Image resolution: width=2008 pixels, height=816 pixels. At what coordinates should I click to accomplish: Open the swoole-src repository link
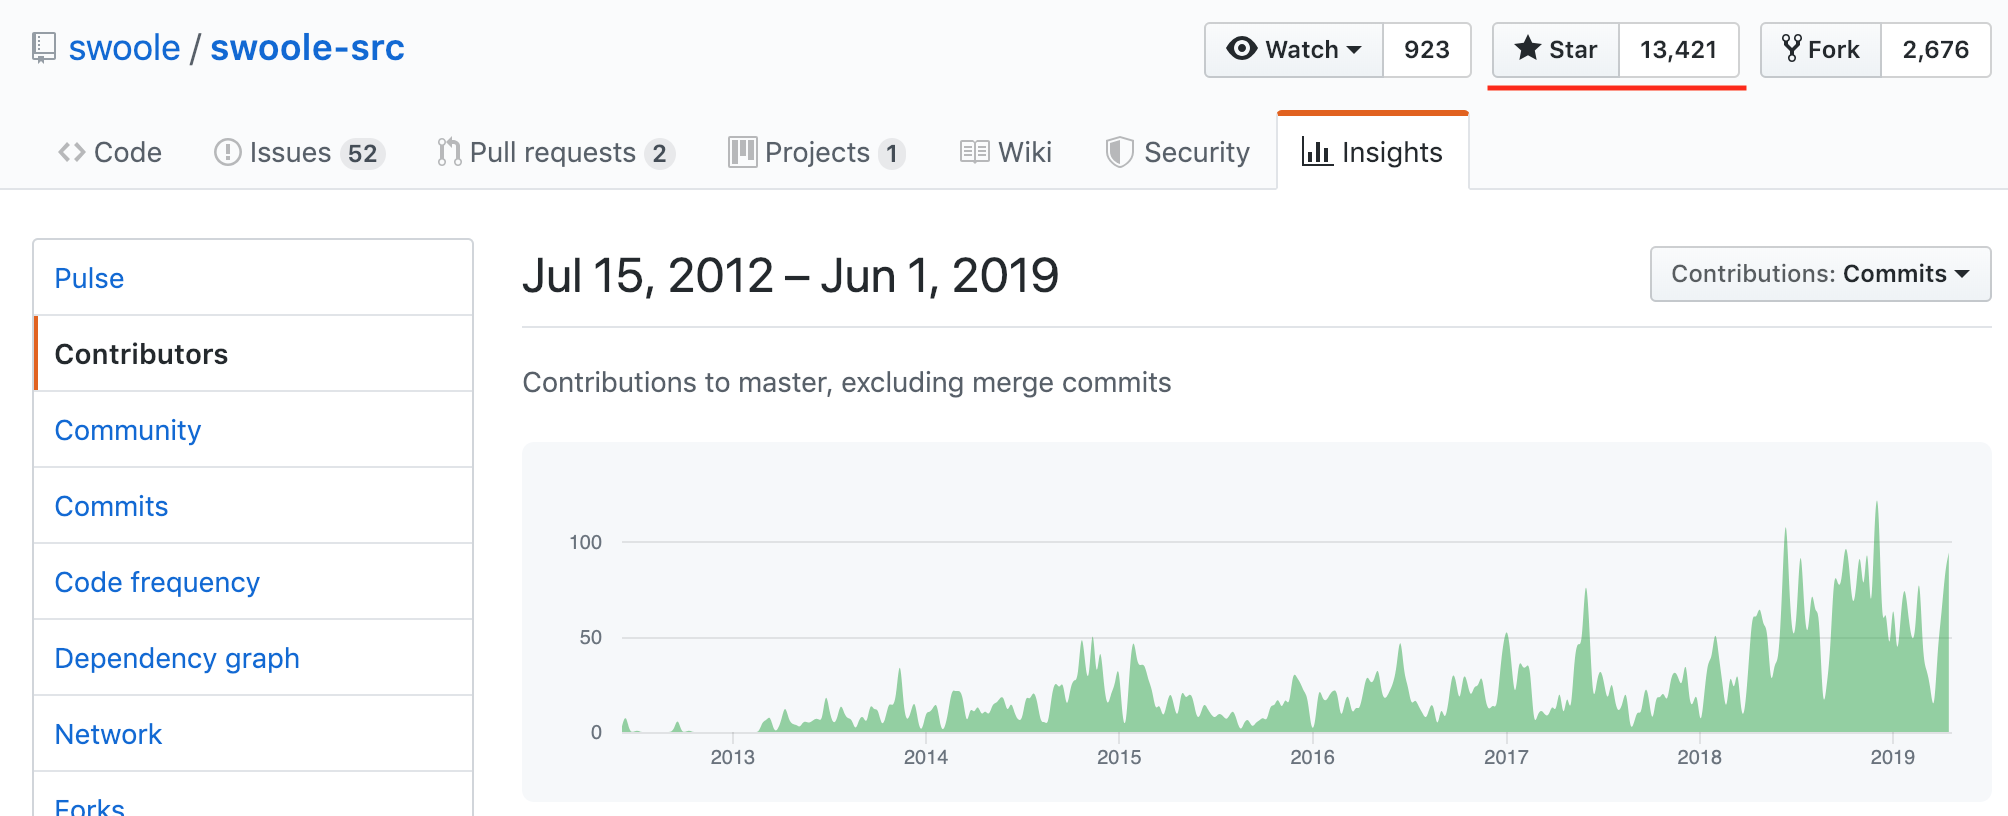pos(307,48)
